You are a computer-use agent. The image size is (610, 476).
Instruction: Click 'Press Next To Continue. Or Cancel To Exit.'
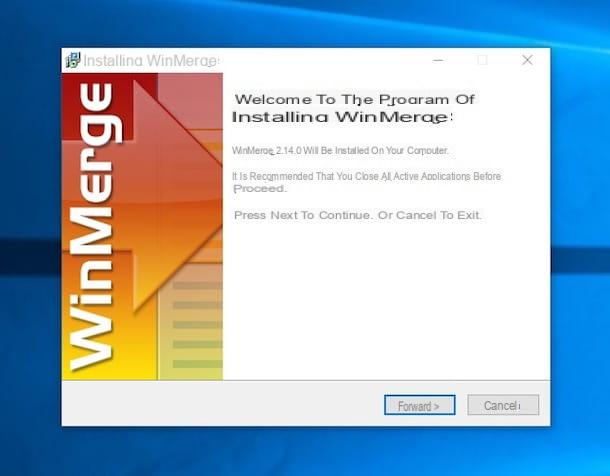[358, 215]
